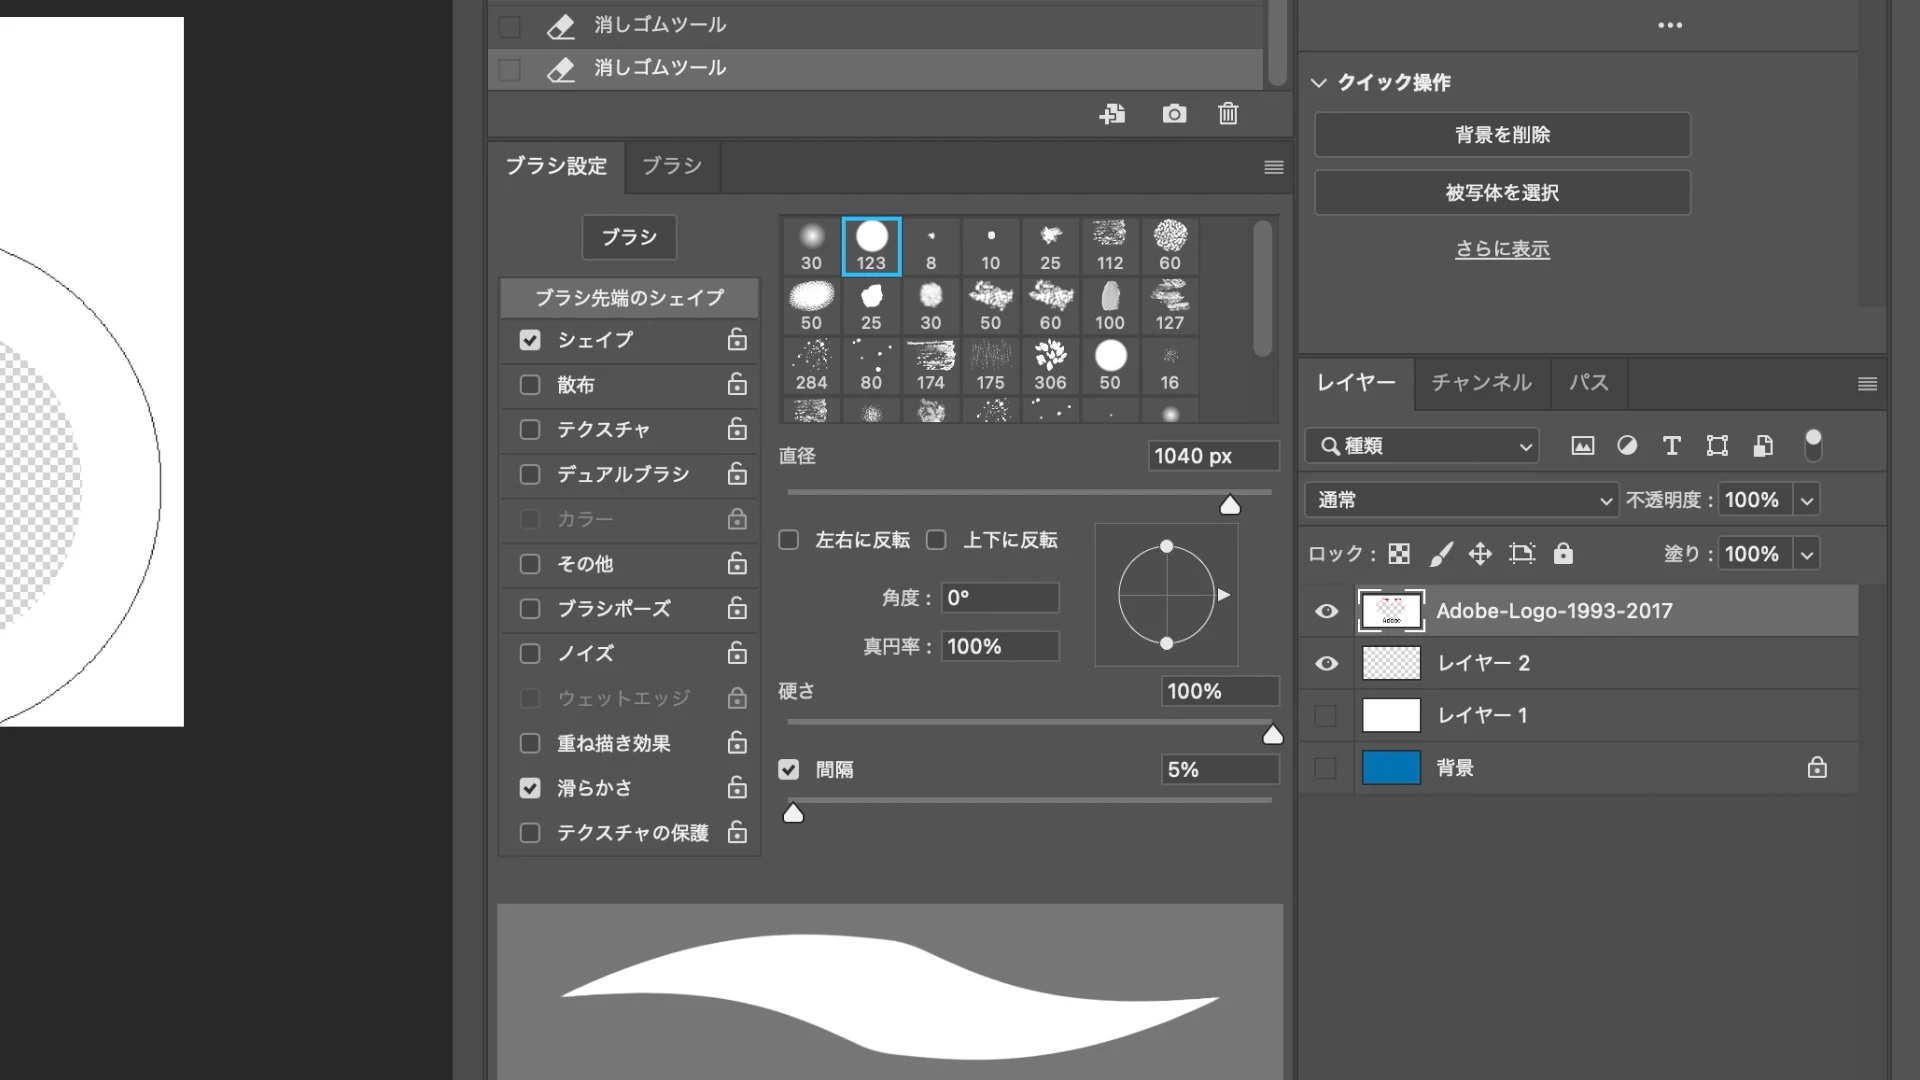
Task: Collapse the クイック操作 section
Action: coord(1319,83)
